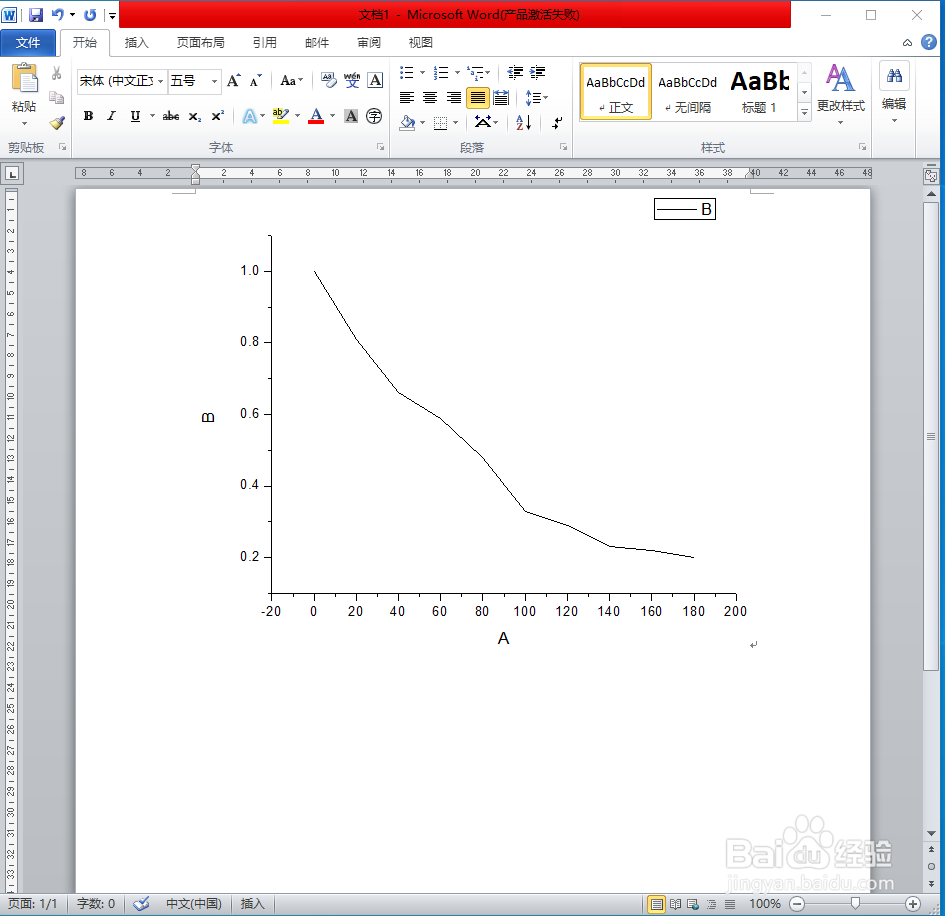Apply strikethrough (abc) formatting
Viewport: 945px width, 916px height.
pyautogui.click(x=171, y=116)
